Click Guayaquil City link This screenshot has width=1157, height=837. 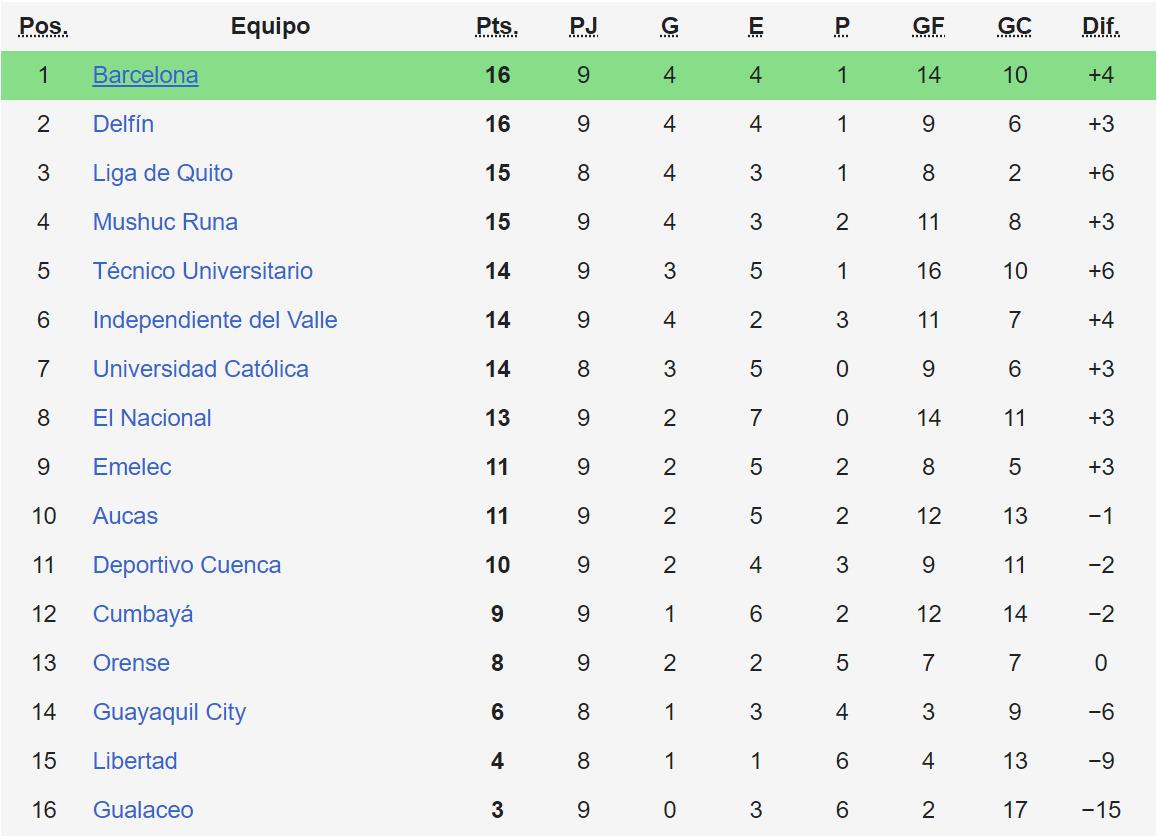click(x=169, y=712)
